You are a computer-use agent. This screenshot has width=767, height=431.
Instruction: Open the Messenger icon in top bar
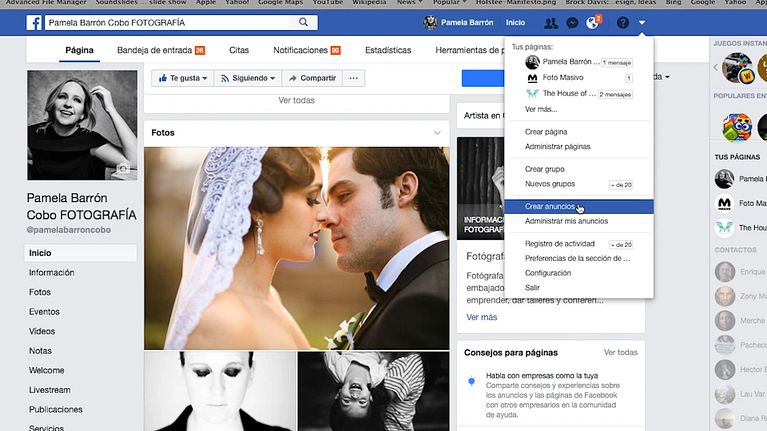pyautogui.click(x=571, y=22)
